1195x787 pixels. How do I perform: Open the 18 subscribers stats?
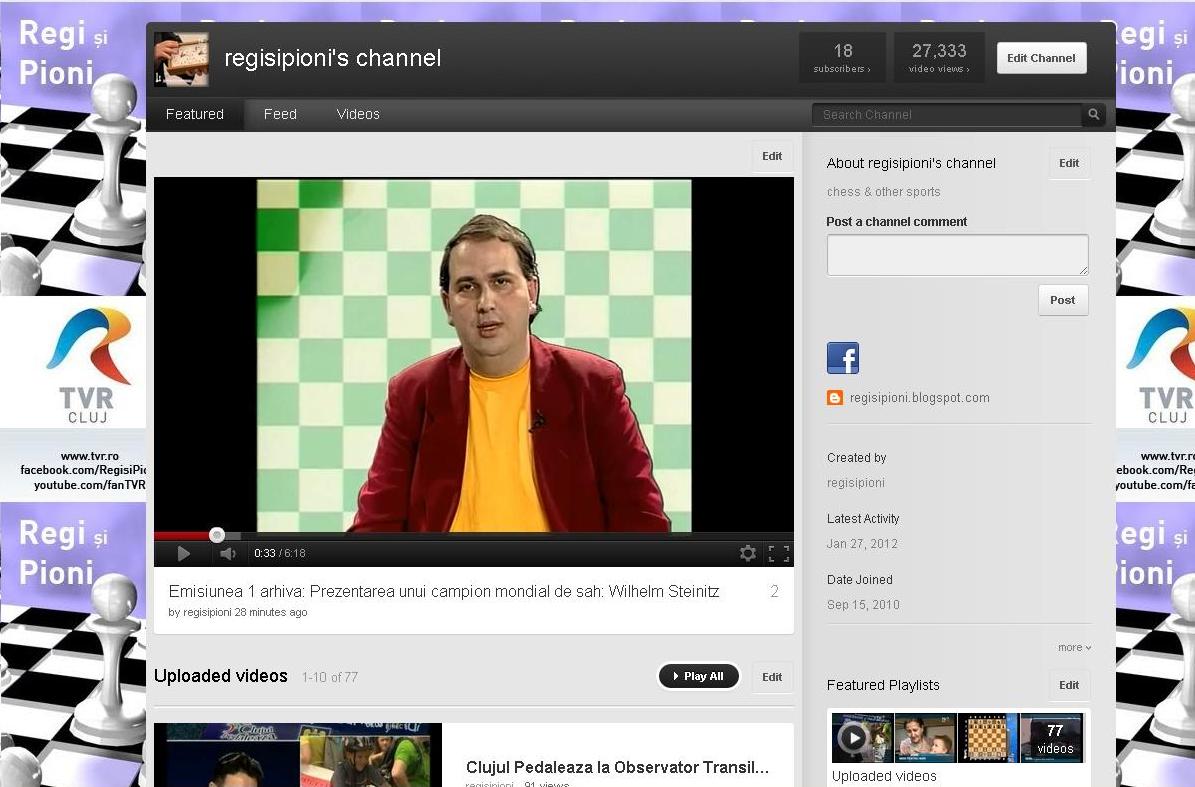[x=842, y=58]
